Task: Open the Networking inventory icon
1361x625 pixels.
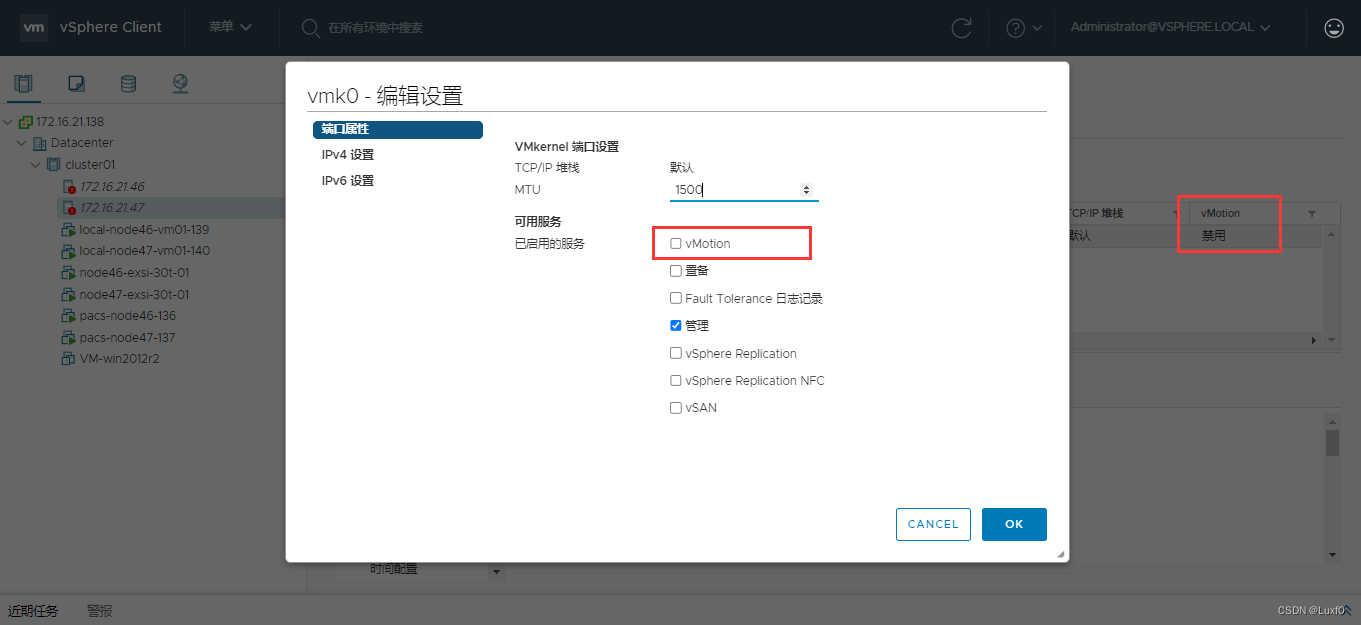Action: (180, 83)
